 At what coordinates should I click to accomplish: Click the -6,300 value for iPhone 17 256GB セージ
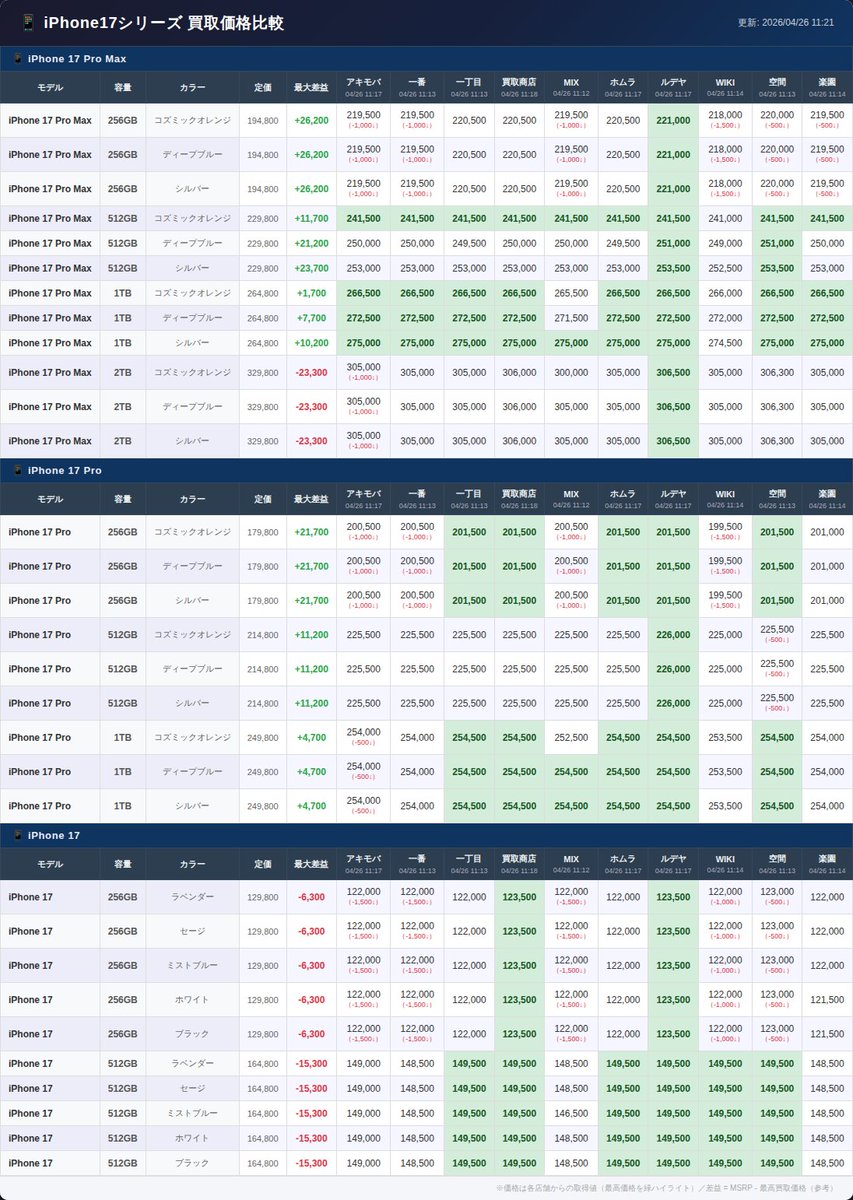tap(311, 932)
